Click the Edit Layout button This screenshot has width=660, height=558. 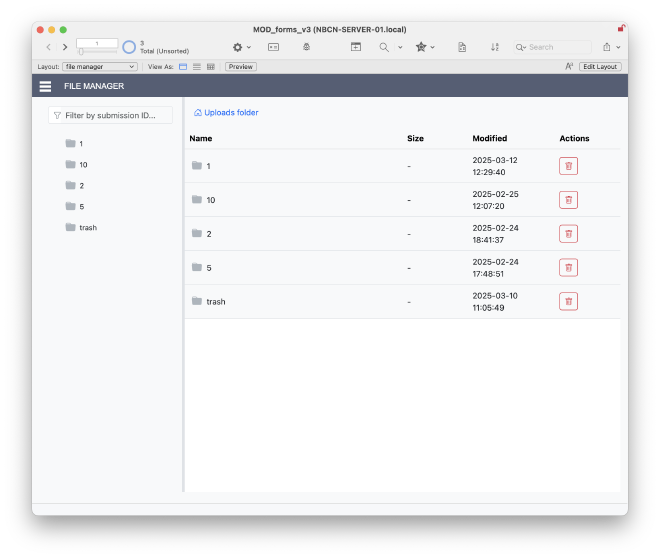600,66
